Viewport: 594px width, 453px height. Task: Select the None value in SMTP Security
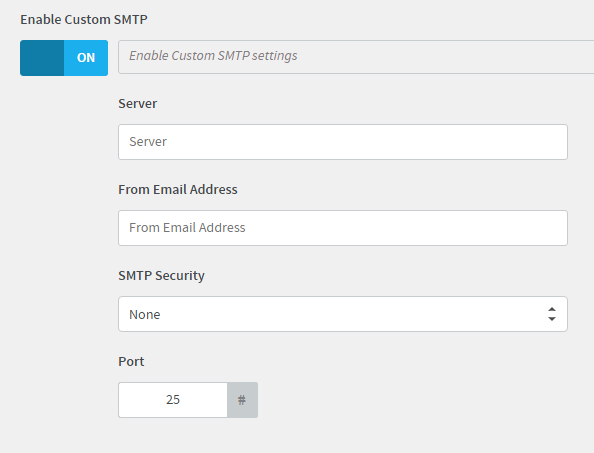[x=145, y=314]
